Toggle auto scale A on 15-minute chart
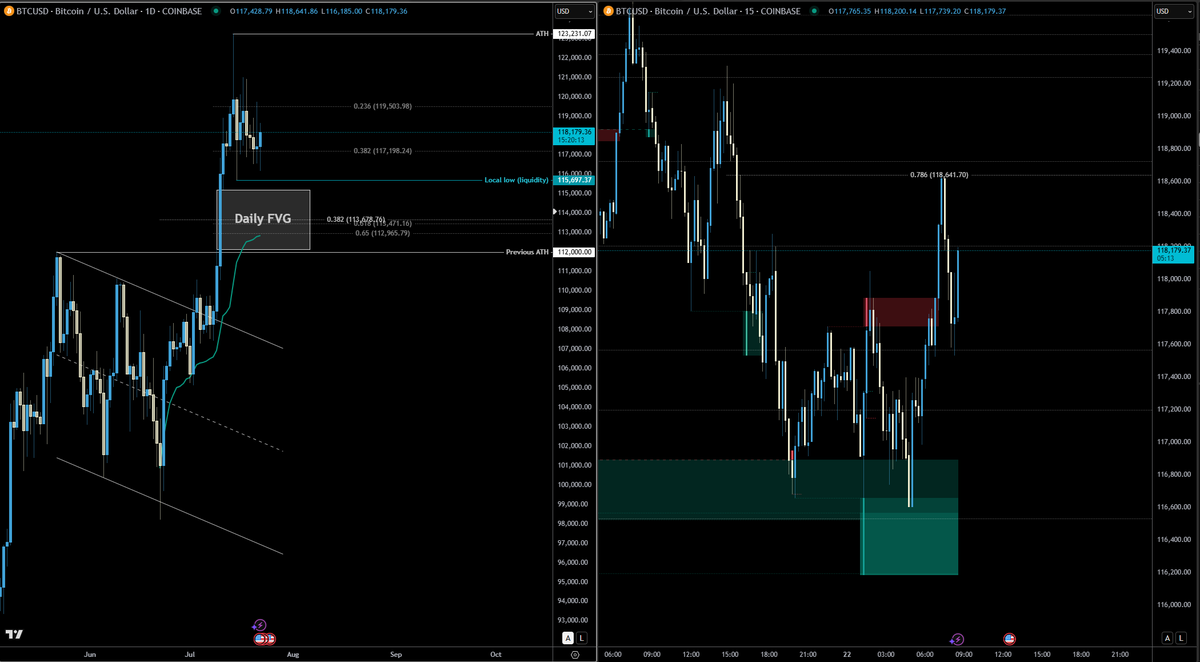The height and width of the screenshot is (662, 1200). click(x=1166, y=637)
